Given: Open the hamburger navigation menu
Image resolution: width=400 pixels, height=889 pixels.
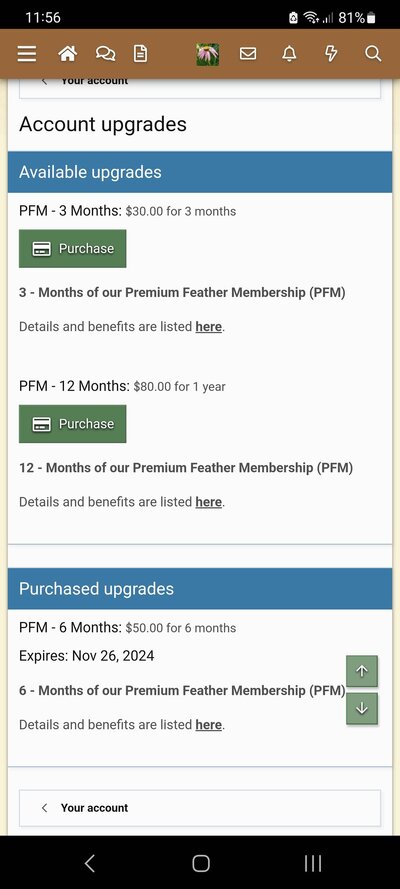Looking at the screenshot, I should tap(27, 54).
